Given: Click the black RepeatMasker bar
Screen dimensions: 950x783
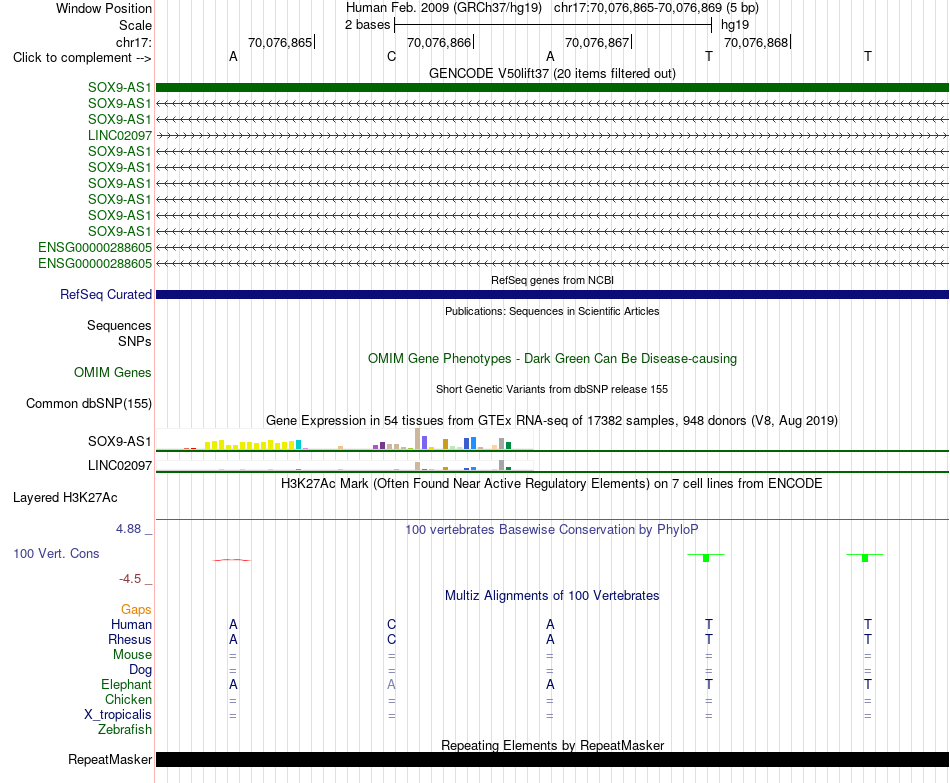Looking at the screenshot, I should click(552, 759).
